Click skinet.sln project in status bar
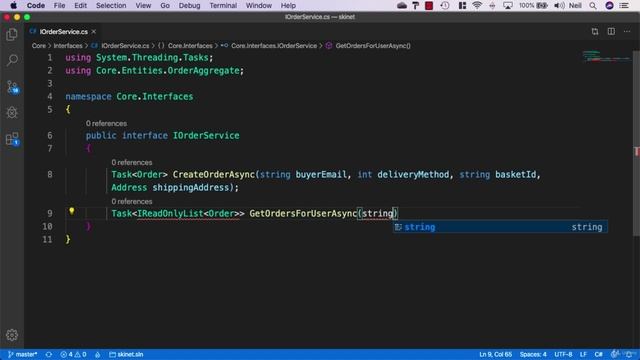The width and height of the screenshot is (640, 360). [126, 354]
